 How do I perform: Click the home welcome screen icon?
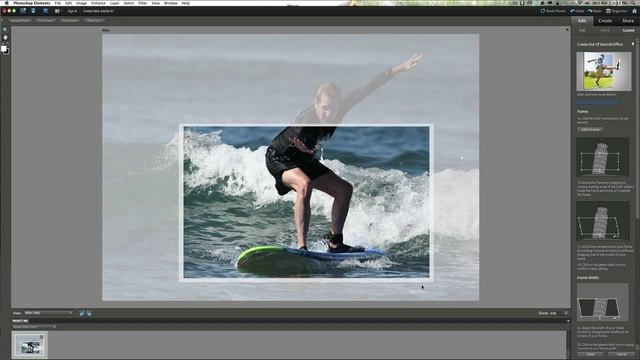click(x=634, y=11)
